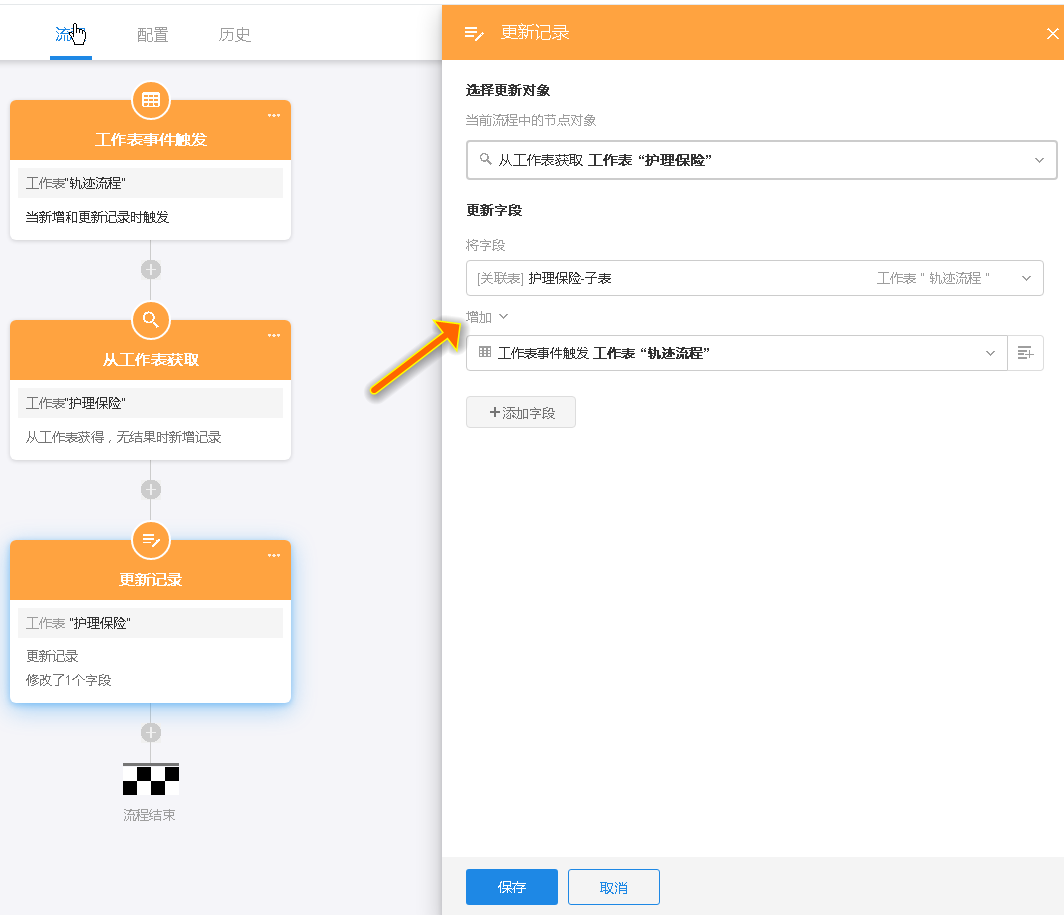Screen dimensions: 1064x915
Task: Close the 更新记录 panel
Action: click(x=1052, y=33)
